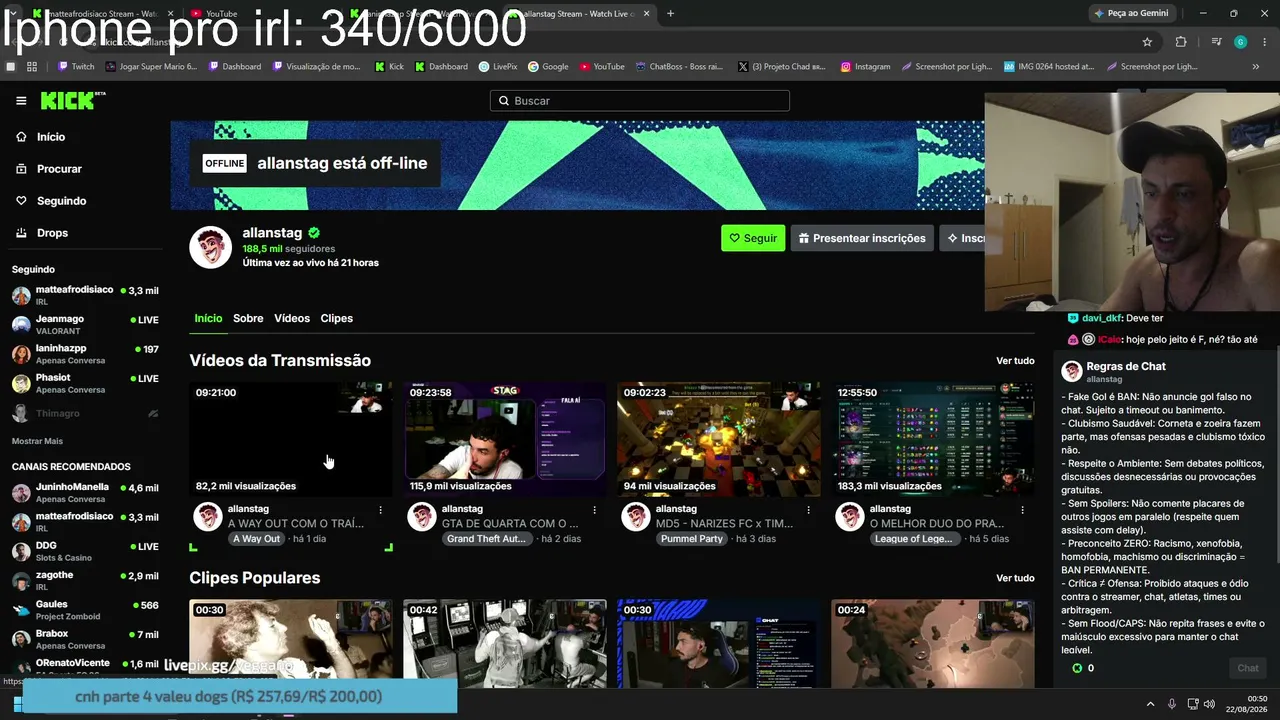Open the browser tab search dropdown
The image size is (1280, 720).
pyautogui.click(x=12, y=14)
